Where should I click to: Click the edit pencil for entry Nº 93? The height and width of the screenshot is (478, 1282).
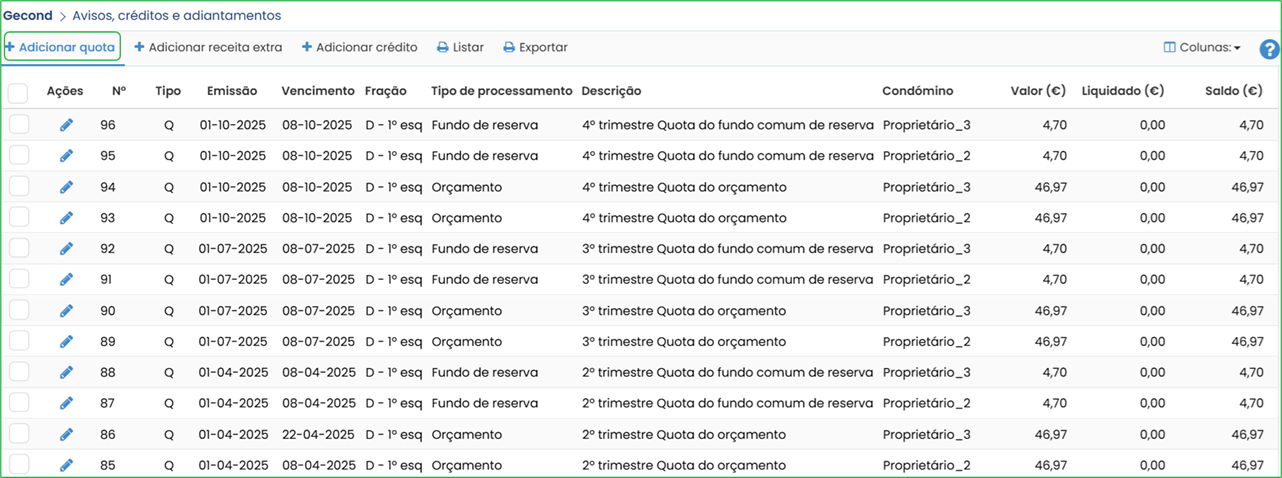point(67,218)
